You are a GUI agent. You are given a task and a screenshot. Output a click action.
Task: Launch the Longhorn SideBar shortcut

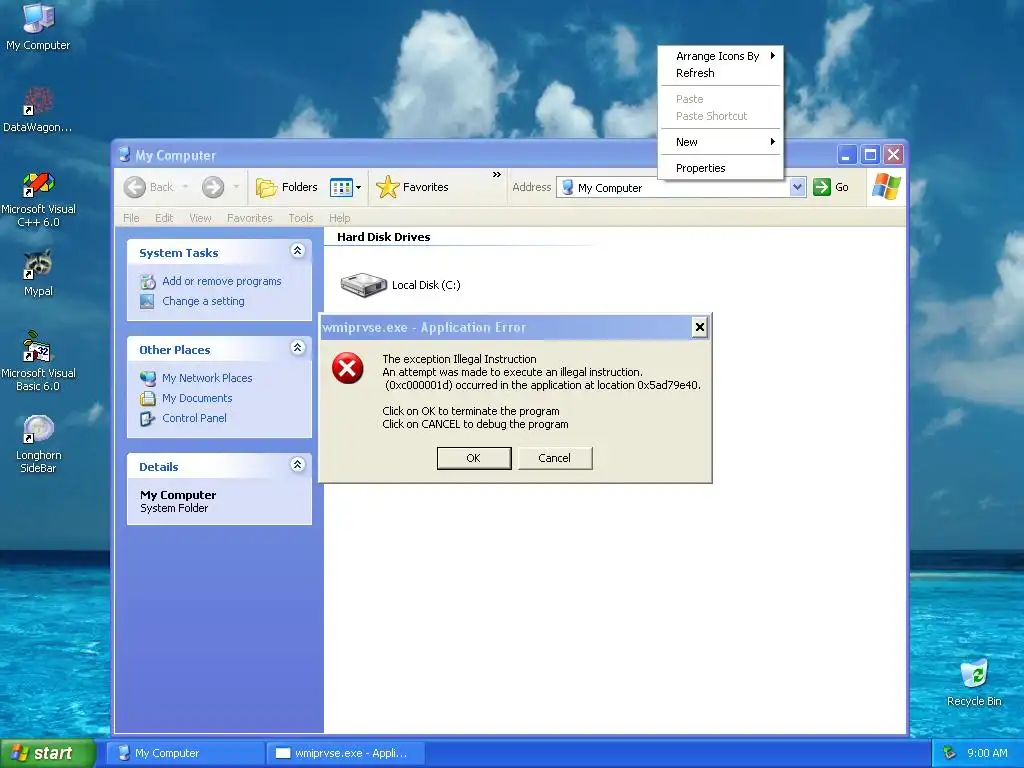pyautogui.click(x=38, y=443)
